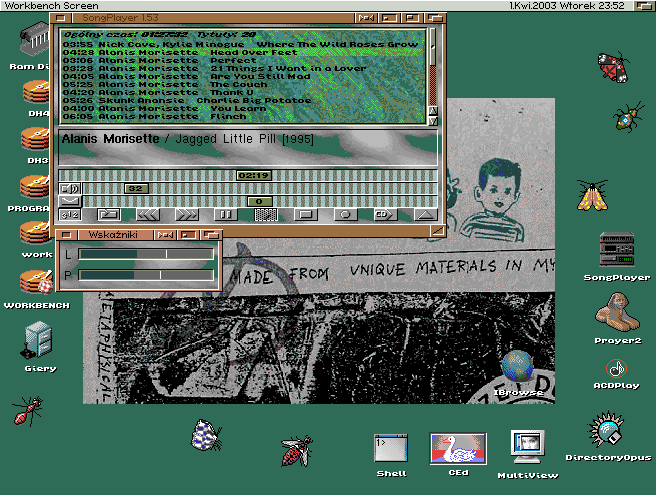The image size is (656, 495).
Task: Select the track Perfect in the playlist
Action: click(x=243, y=60)
